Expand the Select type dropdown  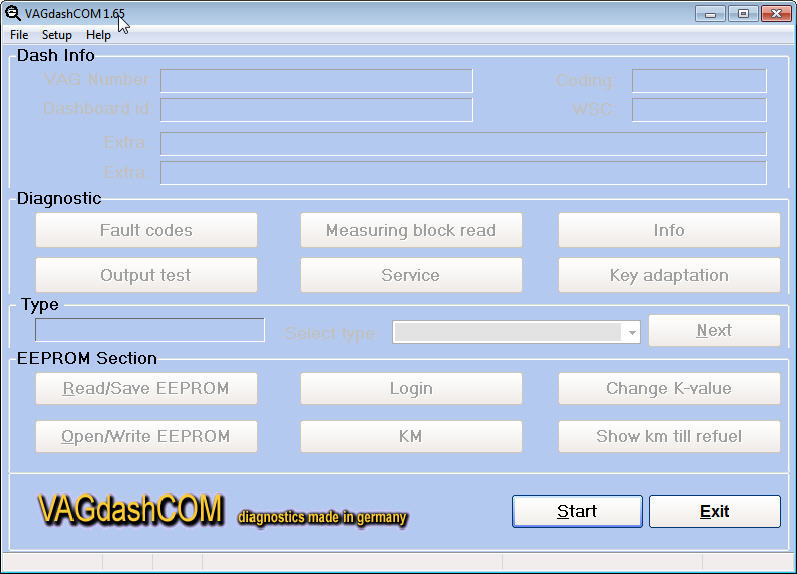click(x=631, y=333)
